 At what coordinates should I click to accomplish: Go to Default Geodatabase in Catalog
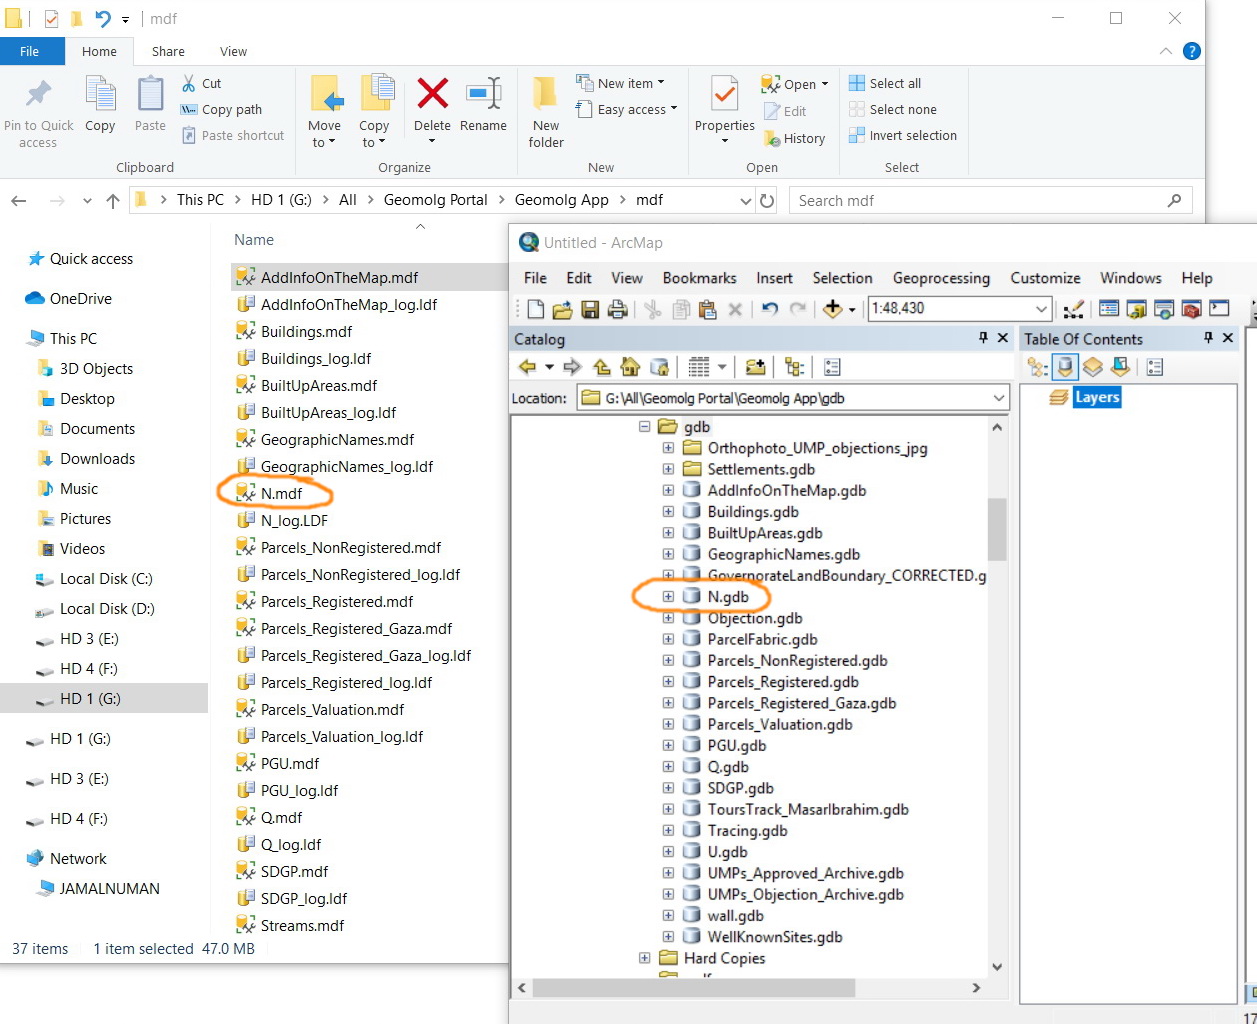click(659, 367)
